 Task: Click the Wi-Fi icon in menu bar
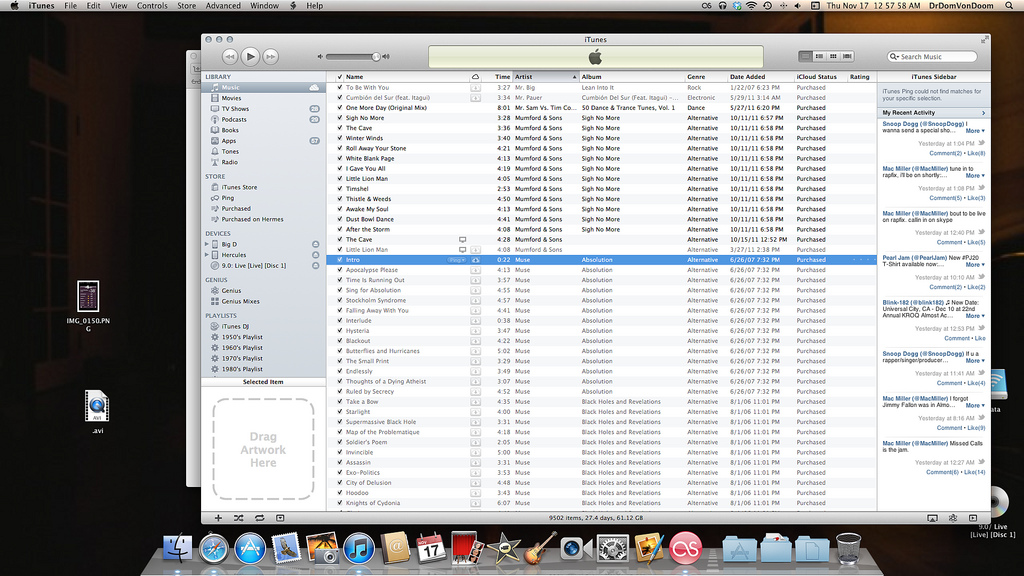coord(752,6)
